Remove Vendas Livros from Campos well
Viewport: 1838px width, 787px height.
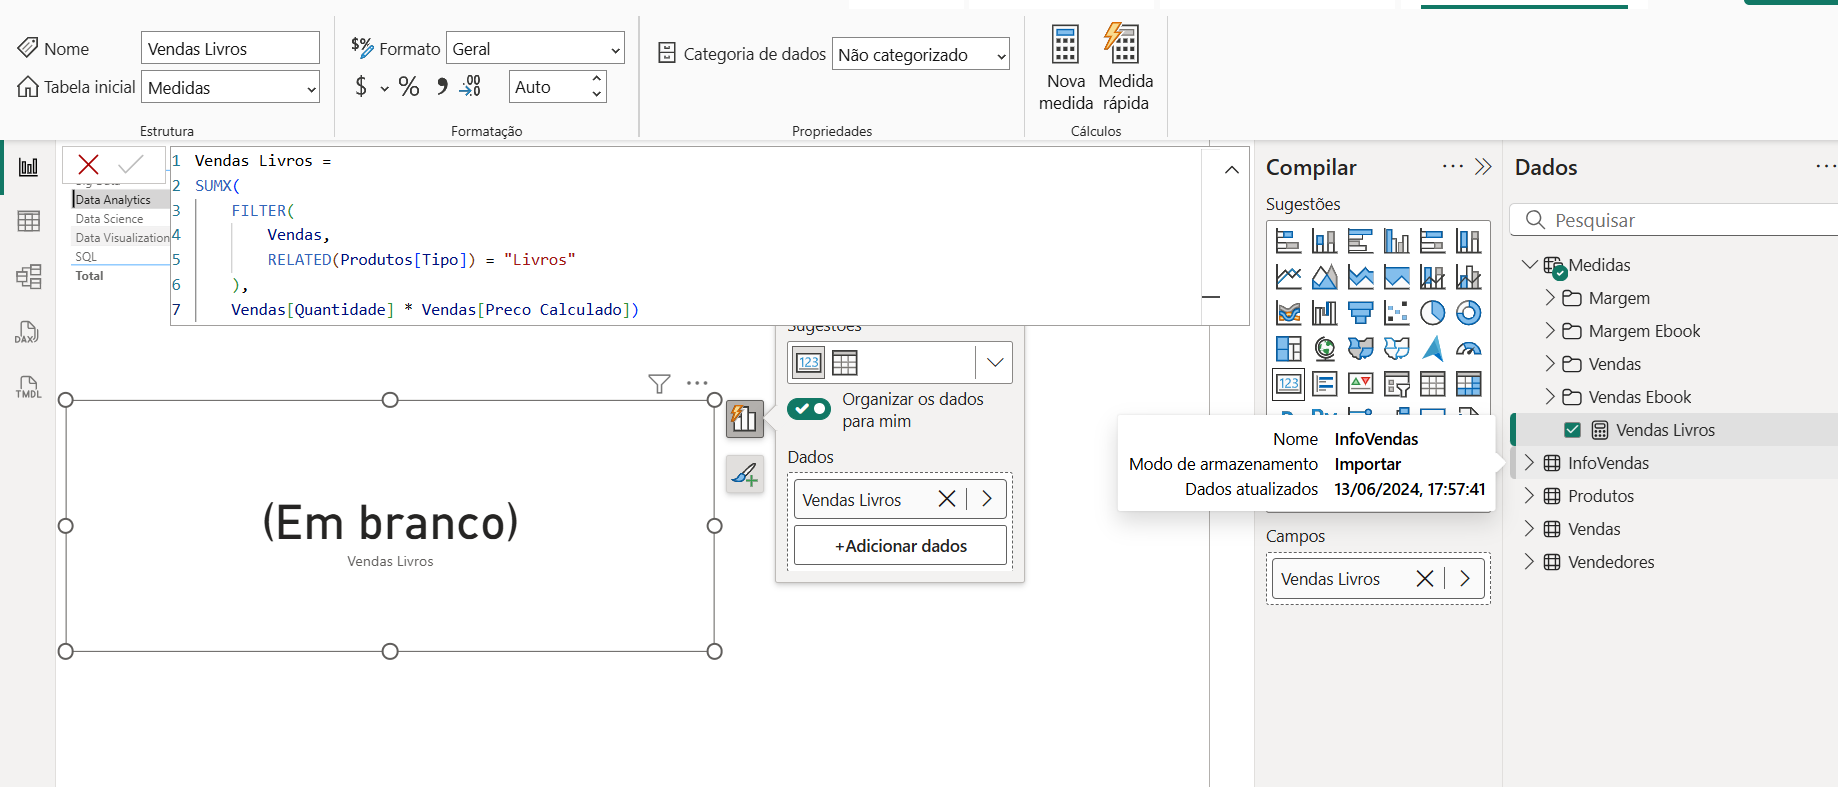coord(1425,579)
